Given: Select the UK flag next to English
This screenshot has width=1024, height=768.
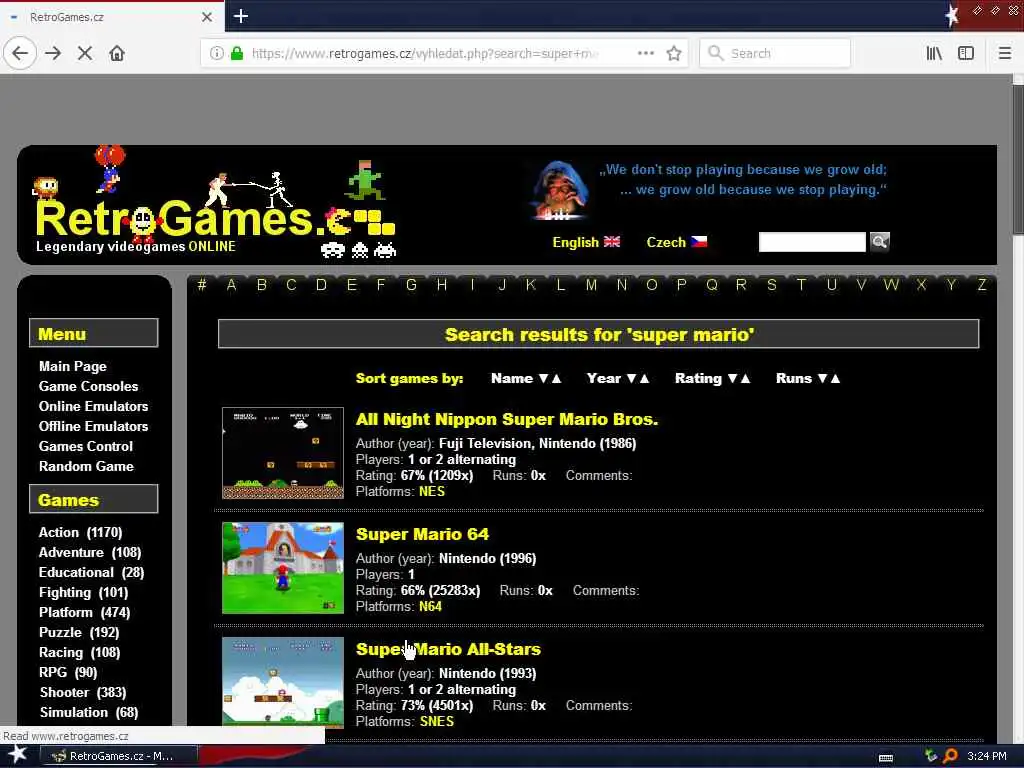Looking at the screenshot, I should (612, 242).
